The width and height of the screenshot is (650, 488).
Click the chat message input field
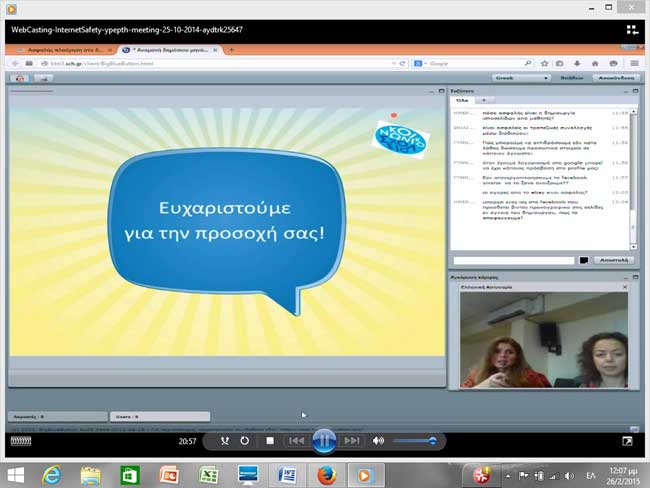click(513, 260)
